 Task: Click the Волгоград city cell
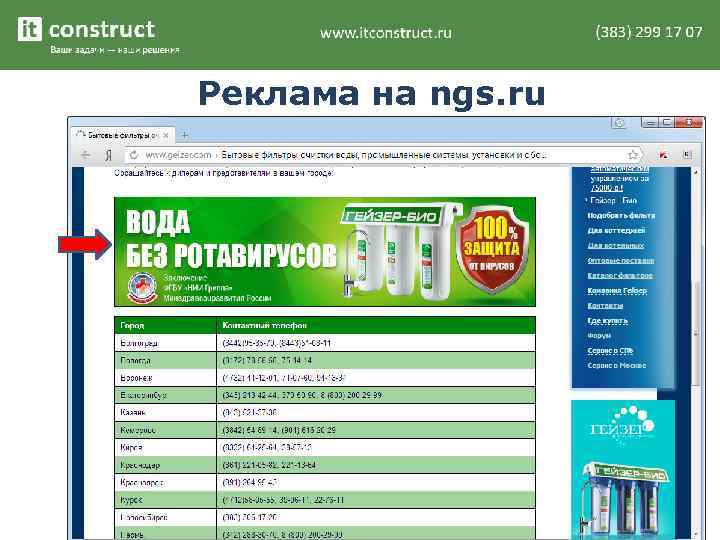165,343
